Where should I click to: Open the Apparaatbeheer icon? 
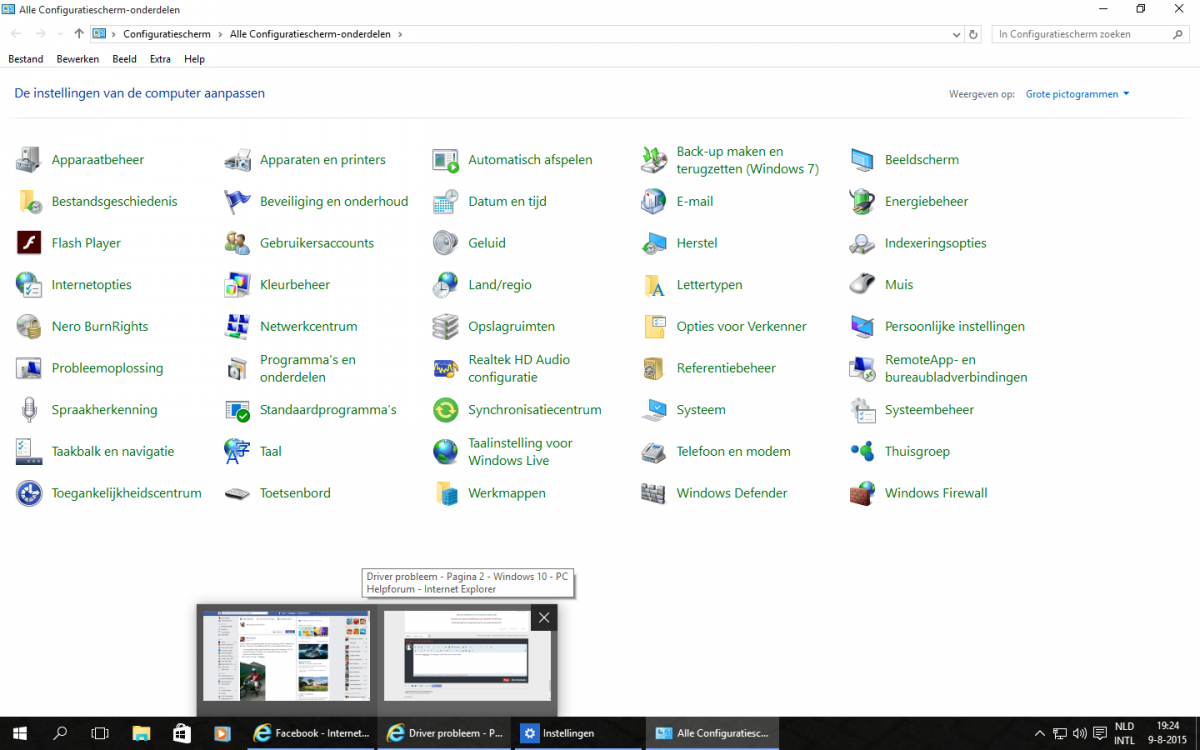29,160
